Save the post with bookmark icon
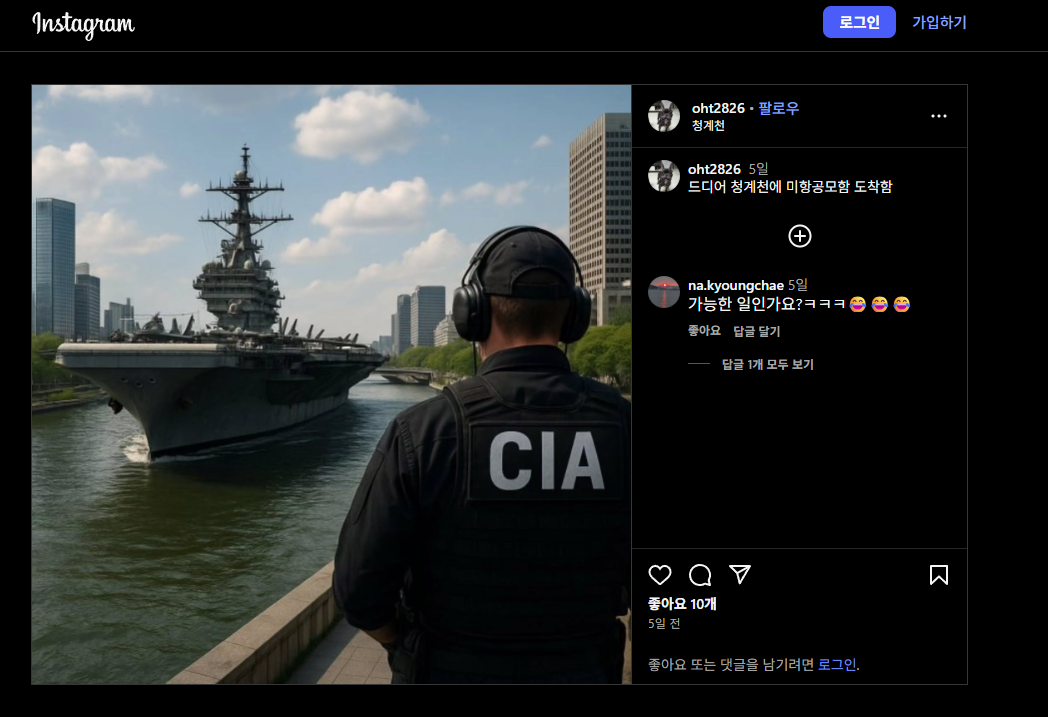The width and height of the screenshot is (1048, 717). 938,575
